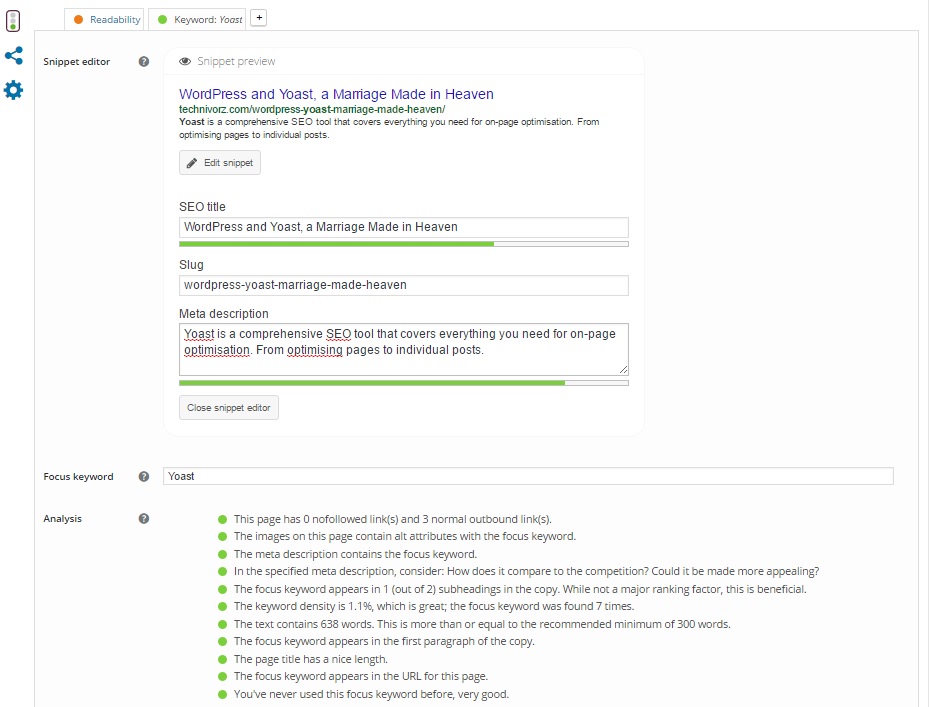Open the blue snippet preview title link
Image resolution: width=929 pixels, height=707 pixels.
336,94
